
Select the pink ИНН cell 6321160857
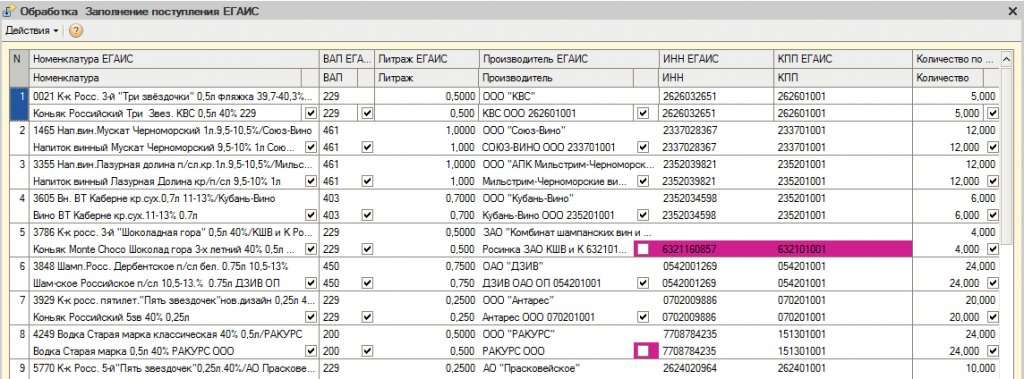[x=716, y=249]
